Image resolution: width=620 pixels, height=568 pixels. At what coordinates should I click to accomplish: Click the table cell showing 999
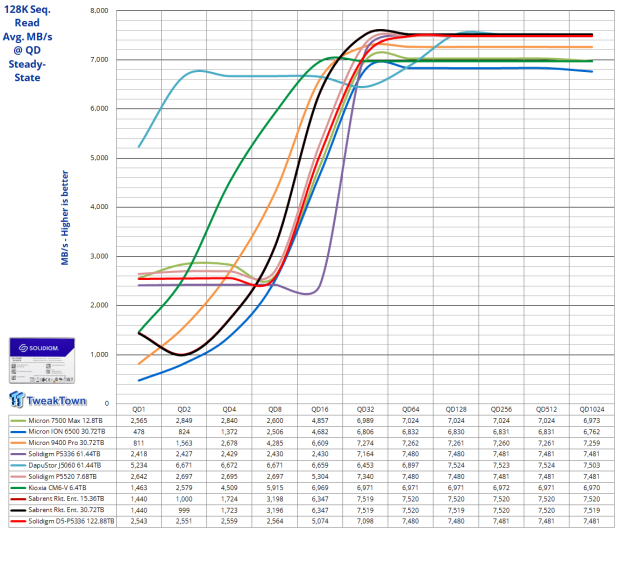click(x=184, y=510)
